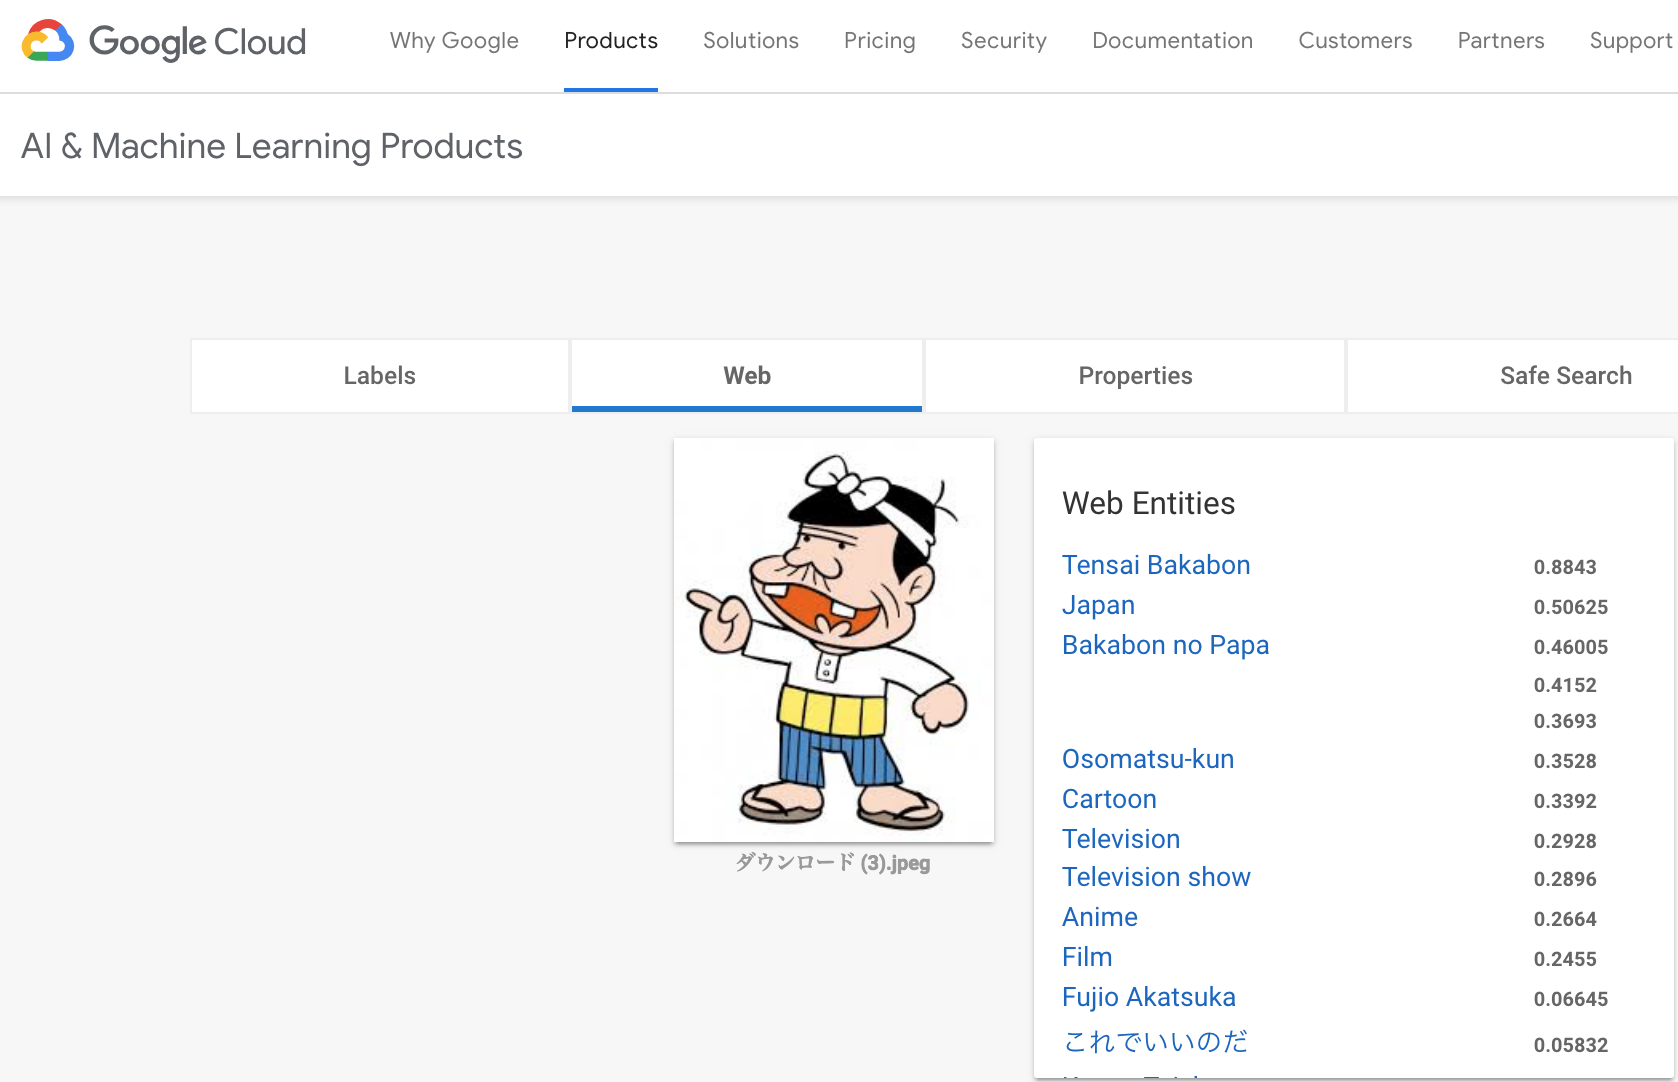Click the score value 0.8843
The width and height of the screenshot is (1678, 1082).
pos(1565,567)
